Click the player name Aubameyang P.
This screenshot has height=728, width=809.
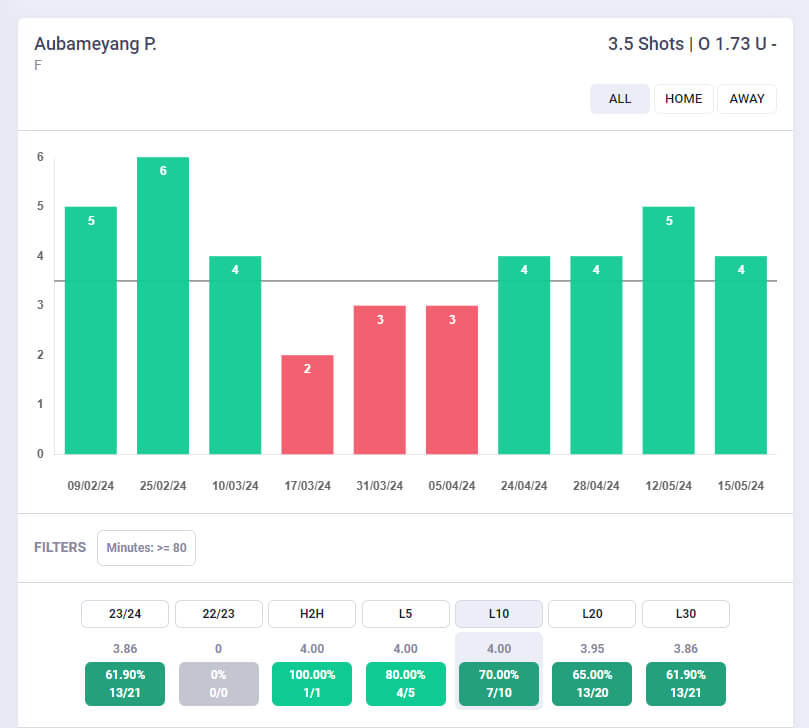tap(95, 44)
